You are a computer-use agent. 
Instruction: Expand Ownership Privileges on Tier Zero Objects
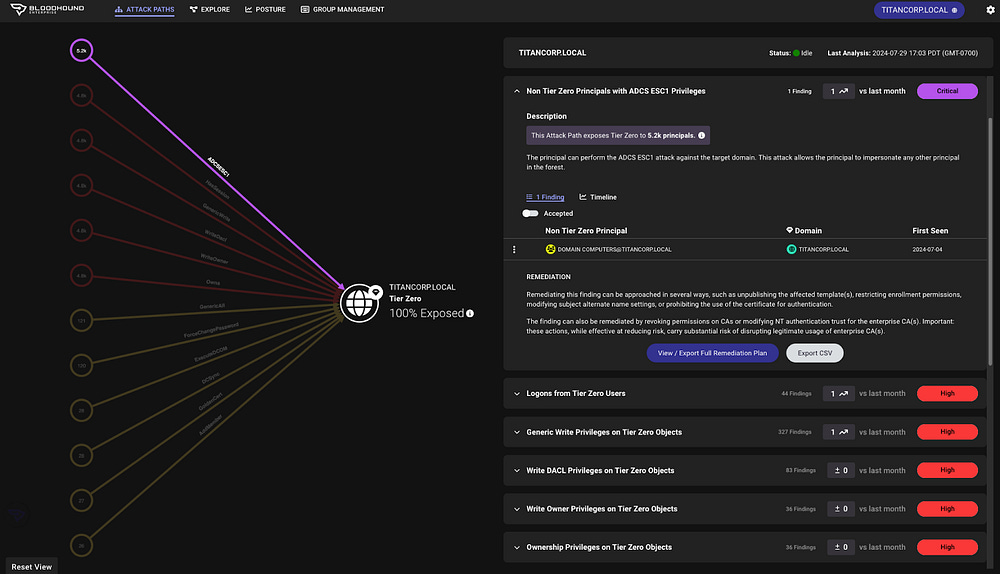pos(517,547)
